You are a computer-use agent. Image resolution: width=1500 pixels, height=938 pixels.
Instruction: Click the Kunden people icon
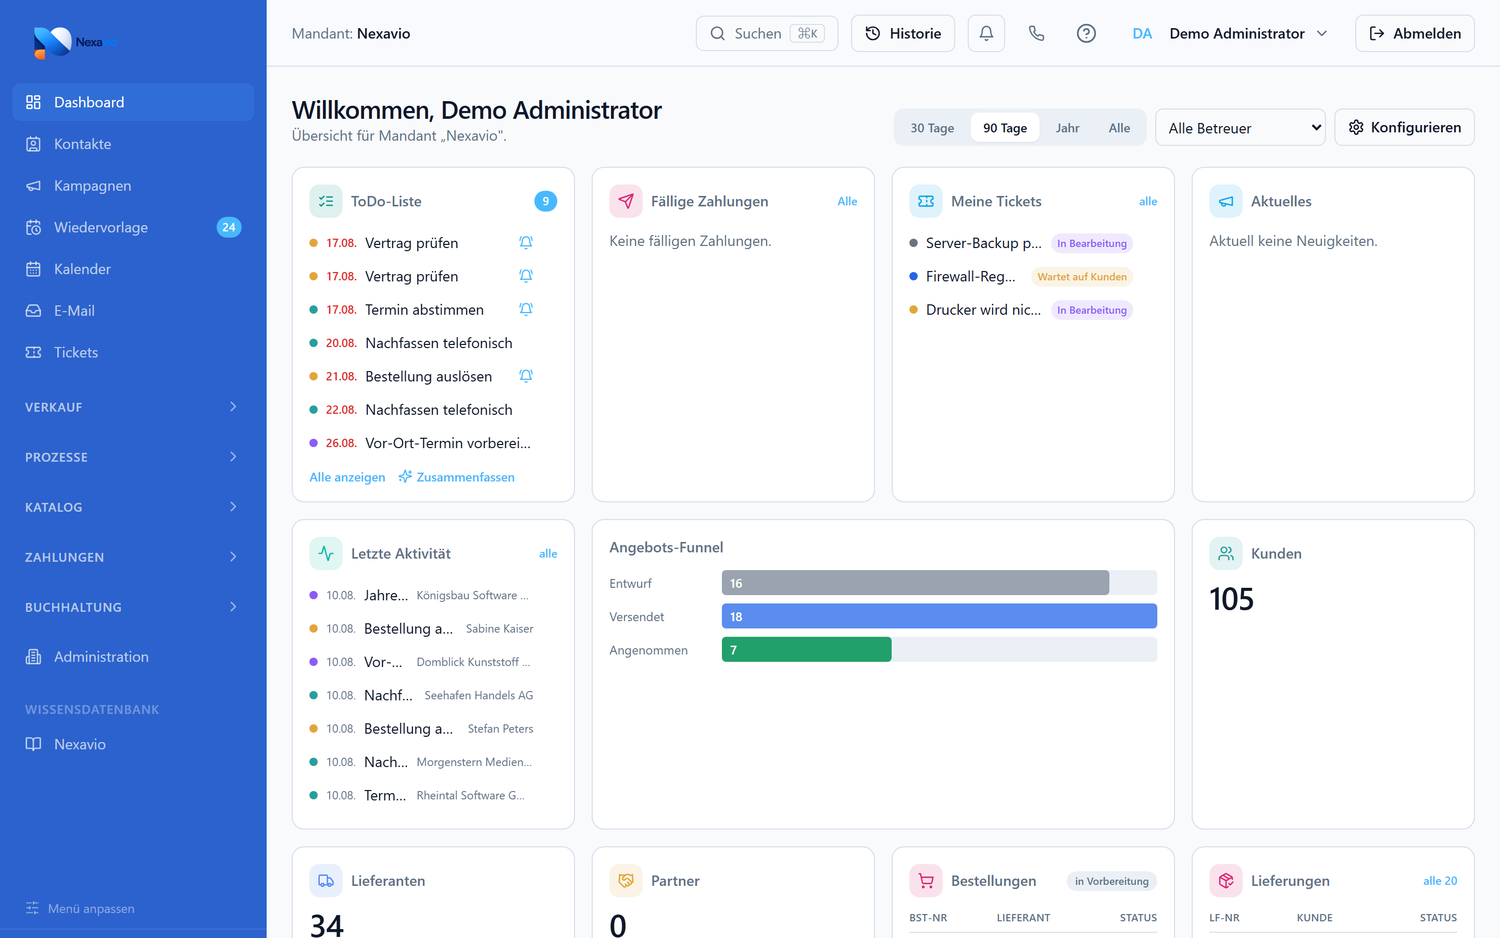(1226, 553)
